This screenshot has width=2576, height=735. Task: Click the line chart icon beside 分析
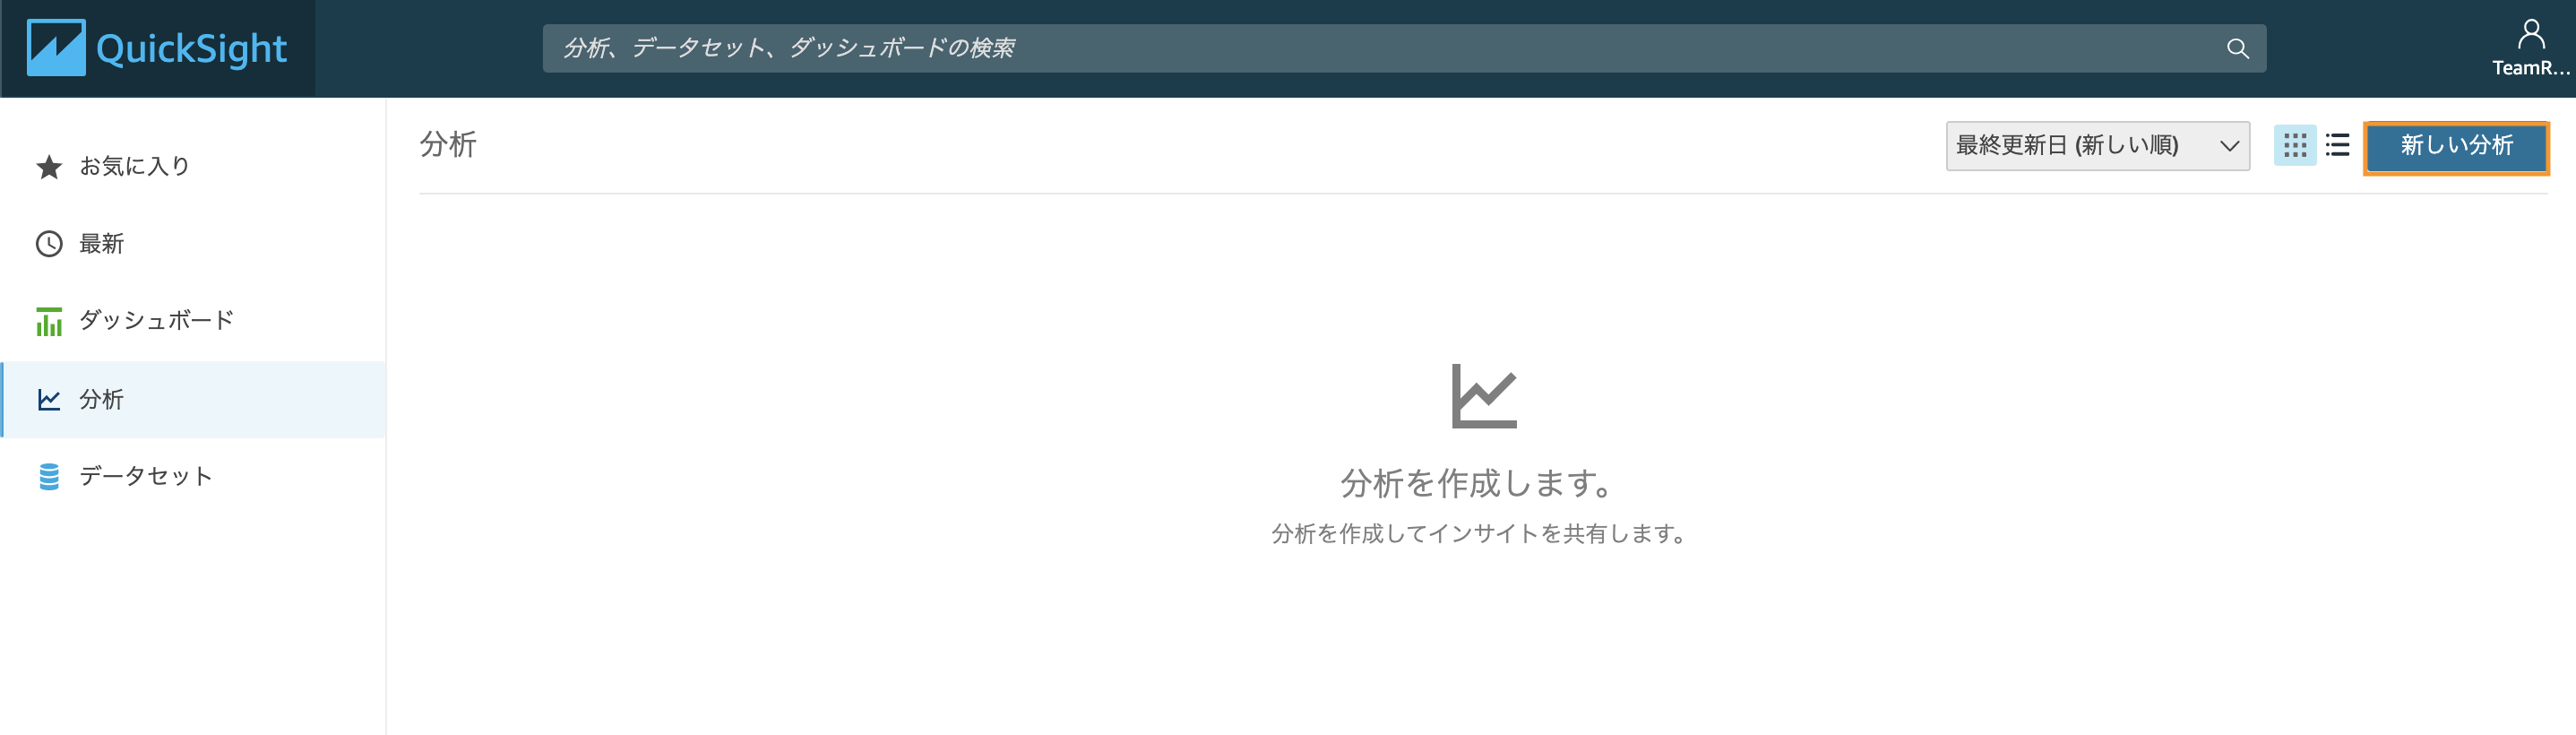pyautogui.click(x=49, y=399)
